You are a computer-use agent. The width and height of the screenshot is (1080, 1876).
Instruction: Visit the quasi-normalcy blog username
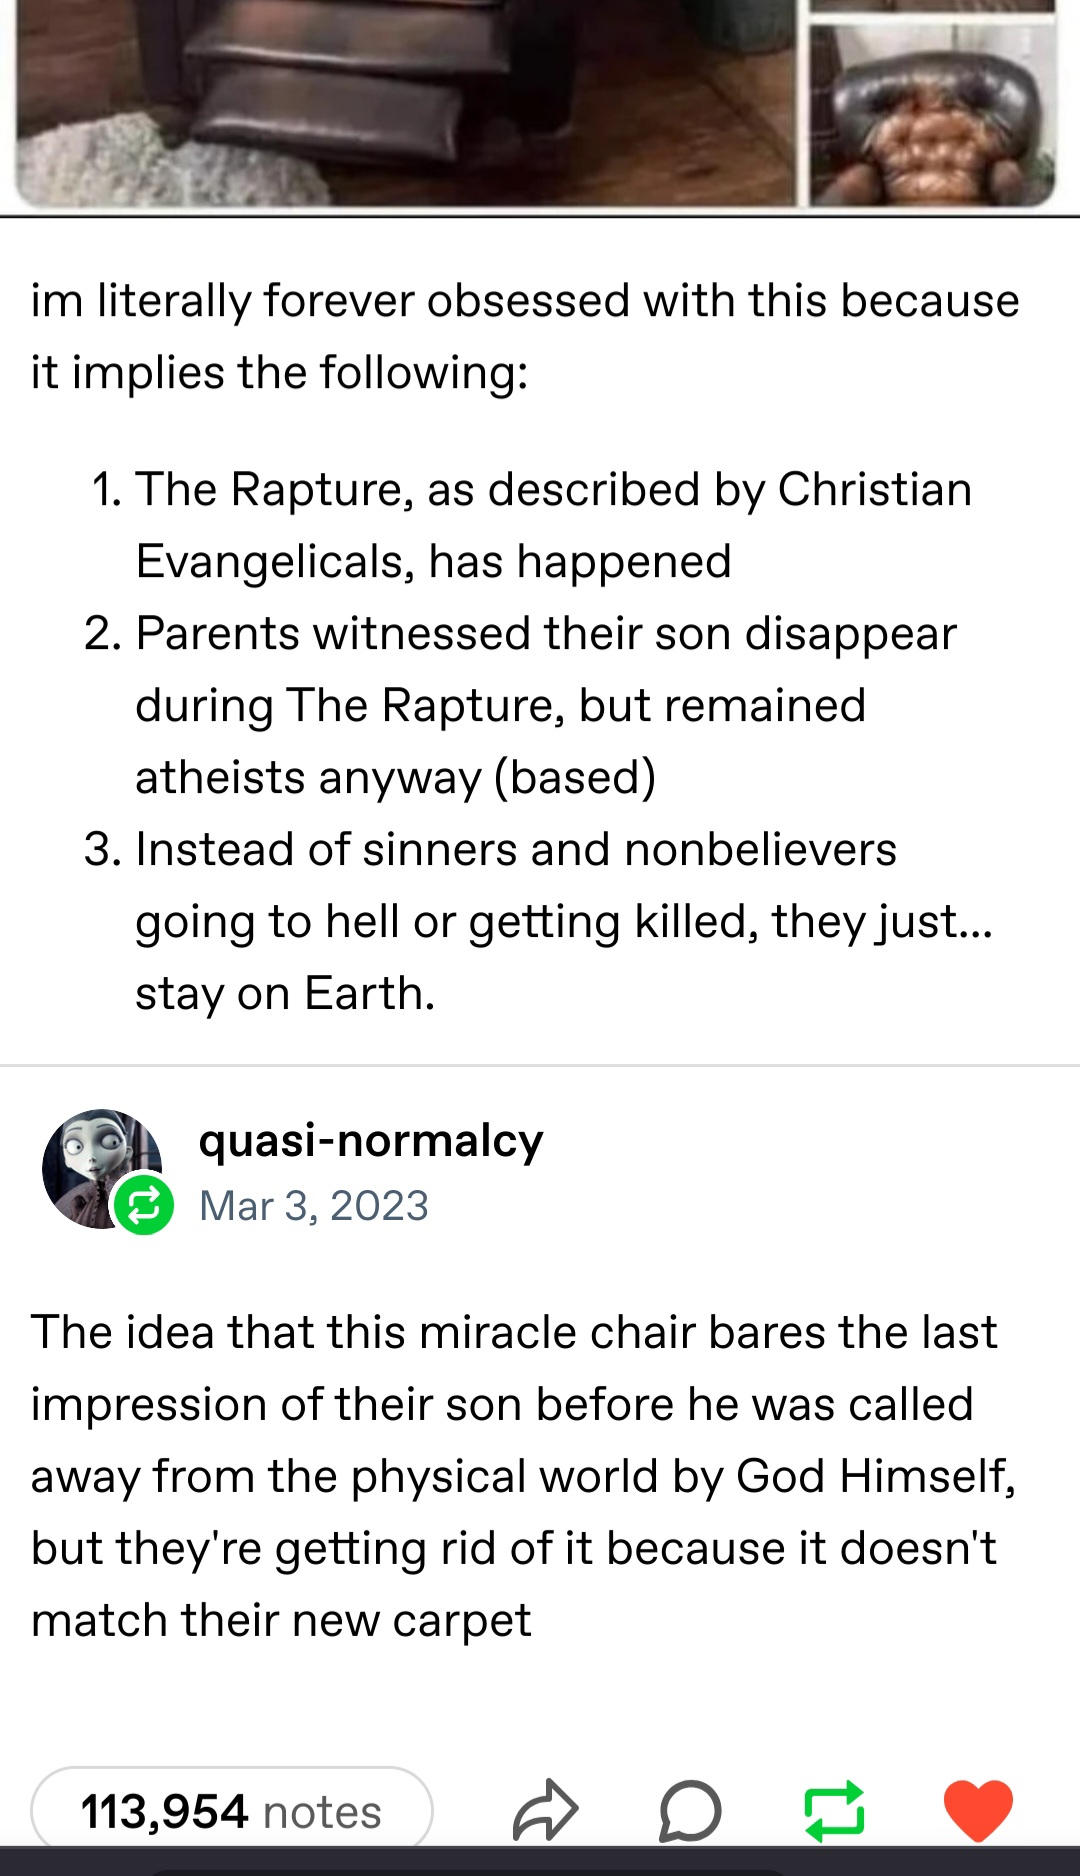click(371, 1141)
